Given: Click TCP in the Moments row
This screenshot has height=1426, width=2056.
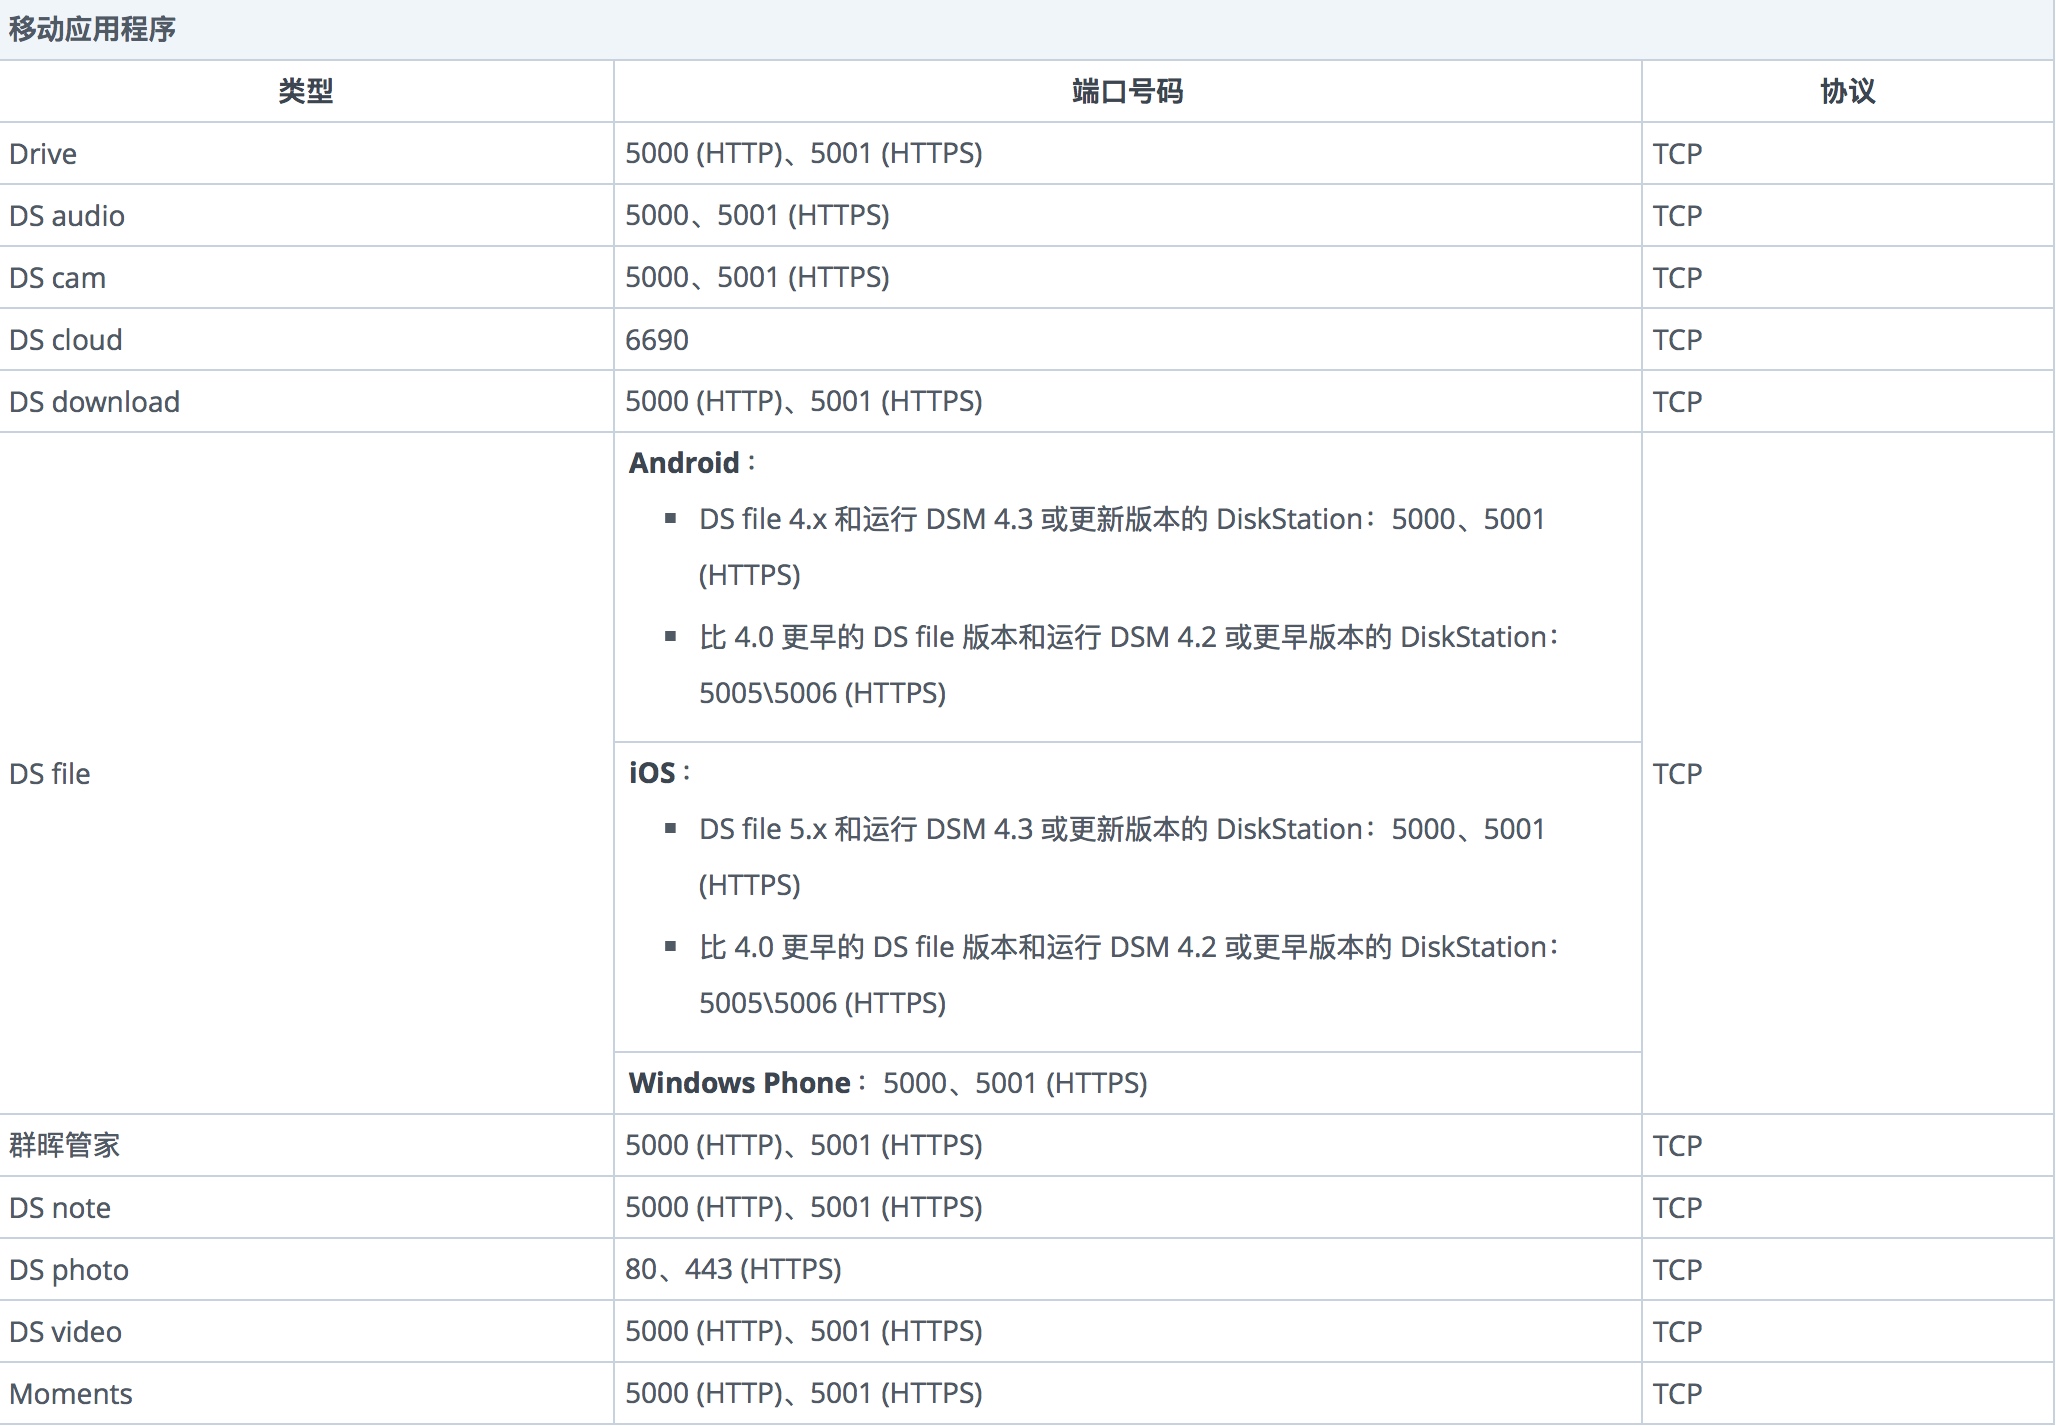Looking at the screenshot, I should [1677, 1393].
